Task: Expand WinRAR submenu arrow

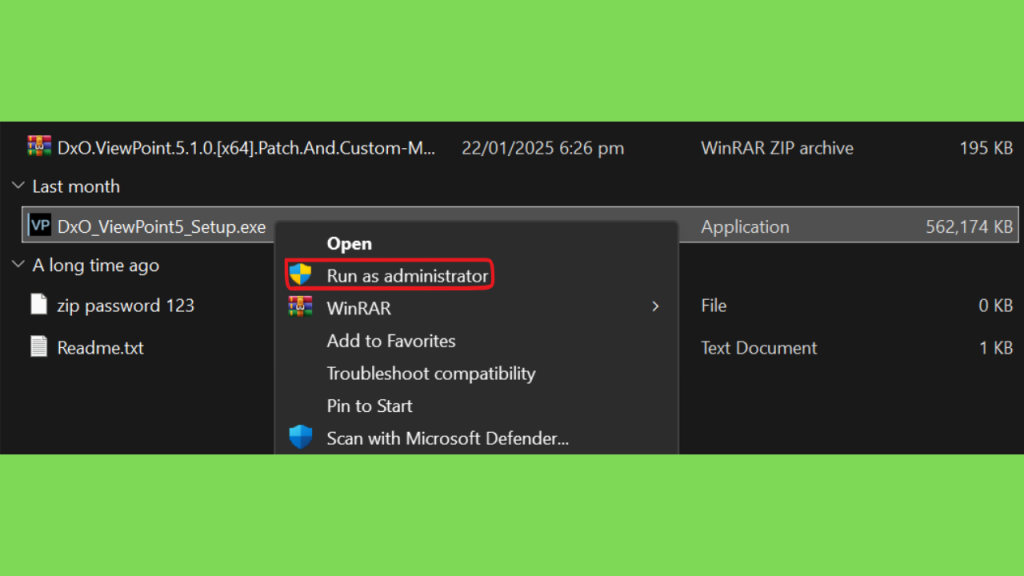Action: (x=655, y=306)
